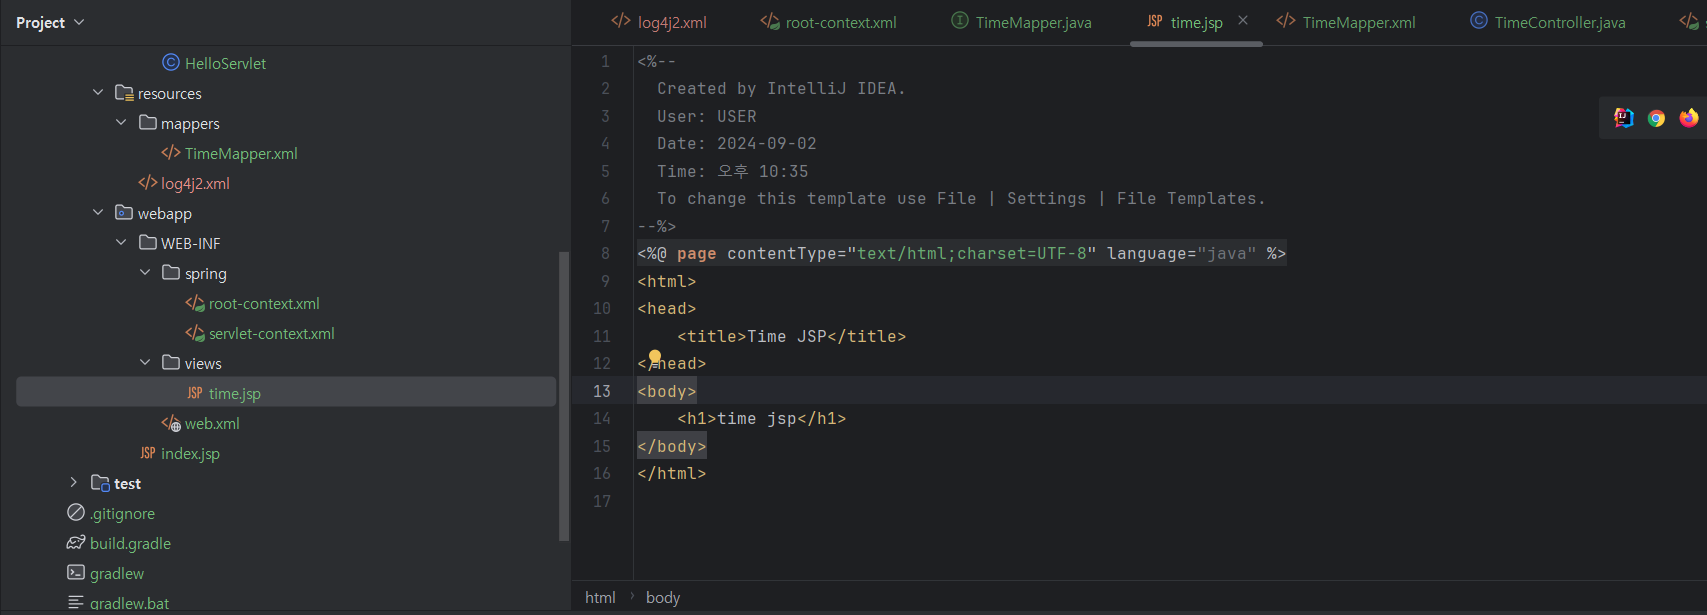
Task: Click line number 8 in gutter
Action: pyautogui.click(x=605, y=254)
